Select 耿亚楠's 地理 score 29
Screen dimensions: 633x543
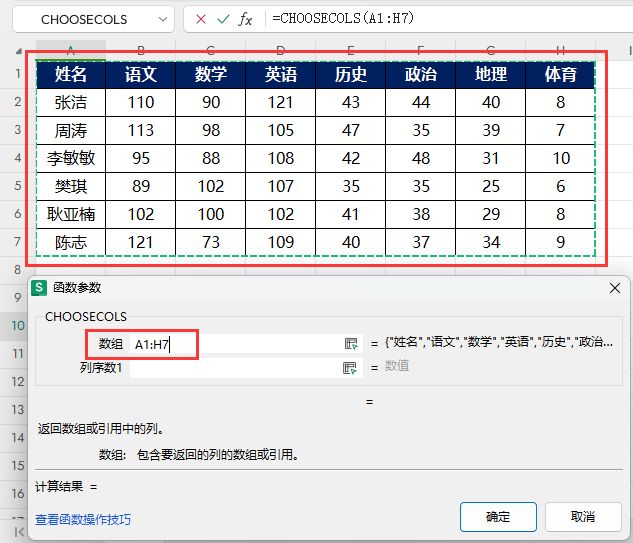pyautogui.click(x=491, y=214)
